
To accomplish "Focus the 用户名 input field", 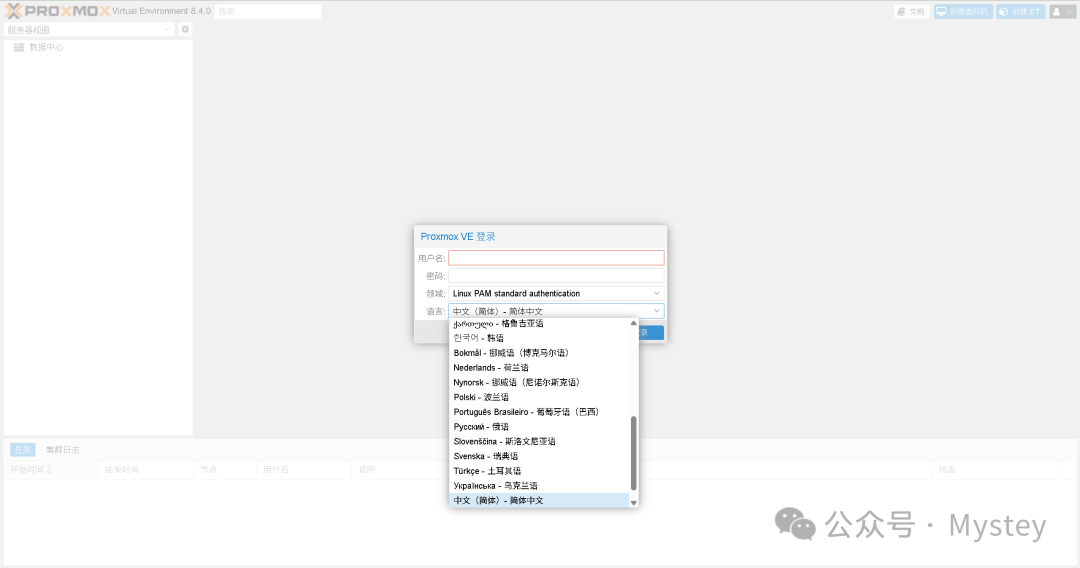I will 556,257.
